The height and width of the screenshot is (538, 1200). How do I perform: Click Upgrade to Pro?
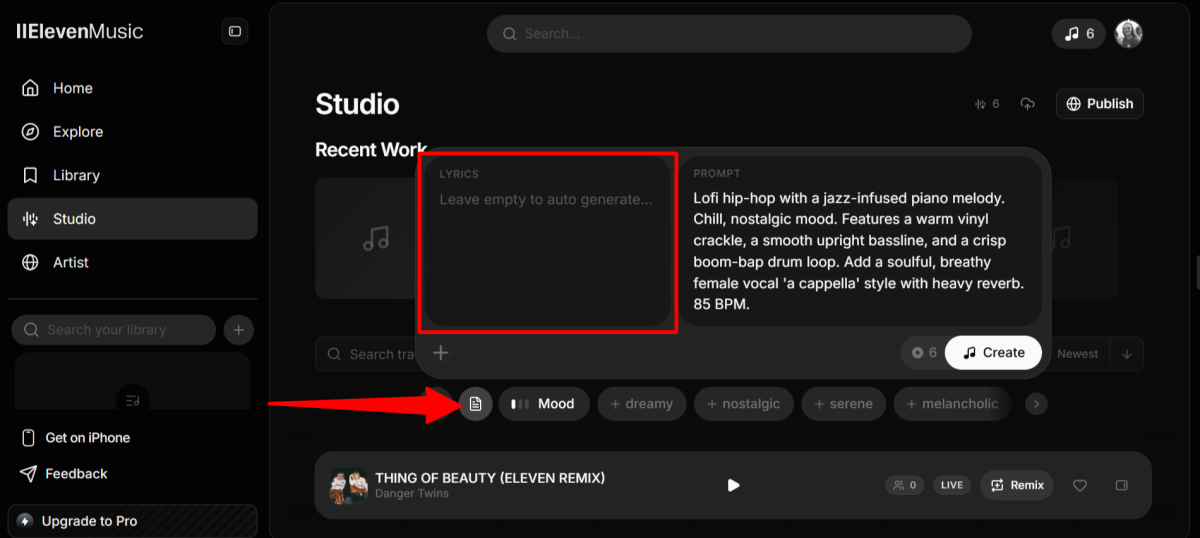click(x=132, y=521)
